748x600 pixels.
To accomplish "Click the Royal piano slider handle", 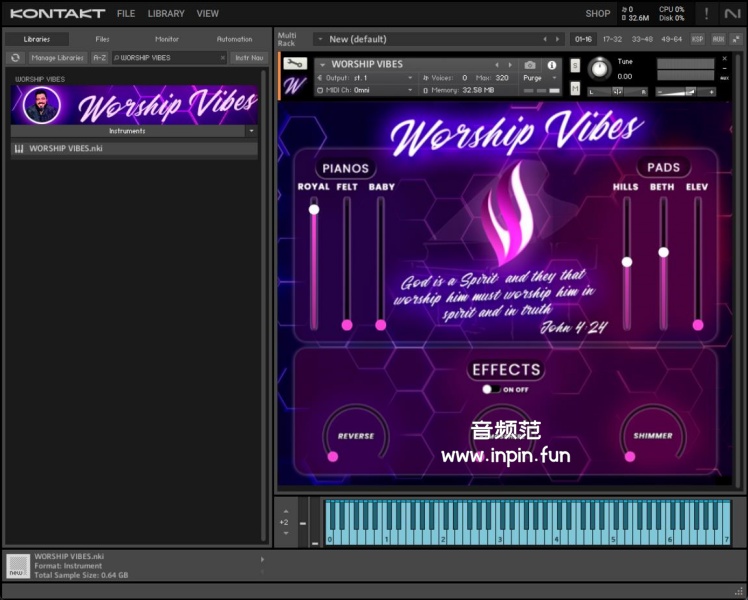I will (x=314, y=209).
